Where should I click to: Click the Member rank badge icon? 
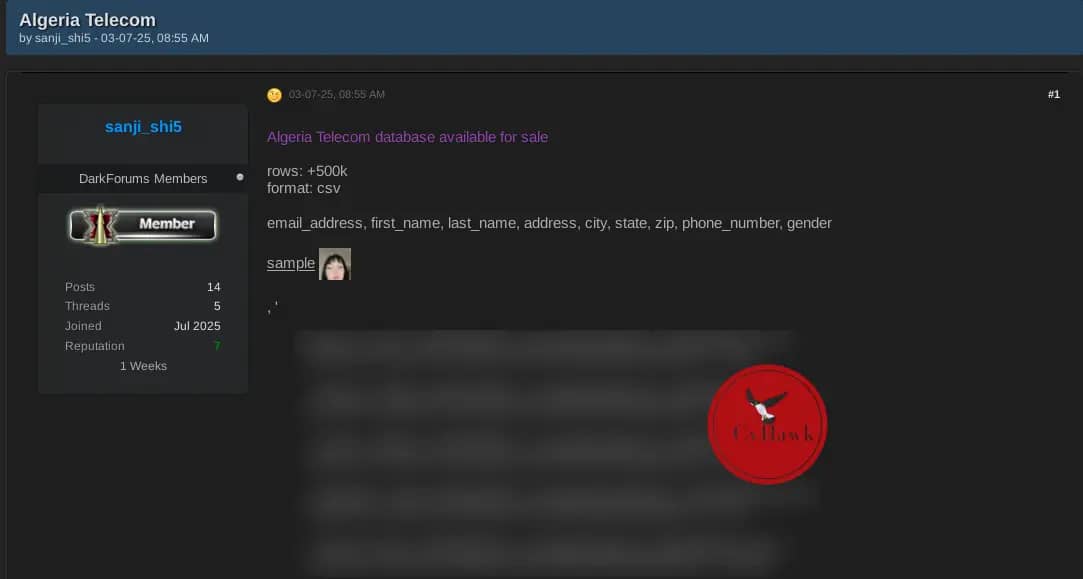point(143,225)
